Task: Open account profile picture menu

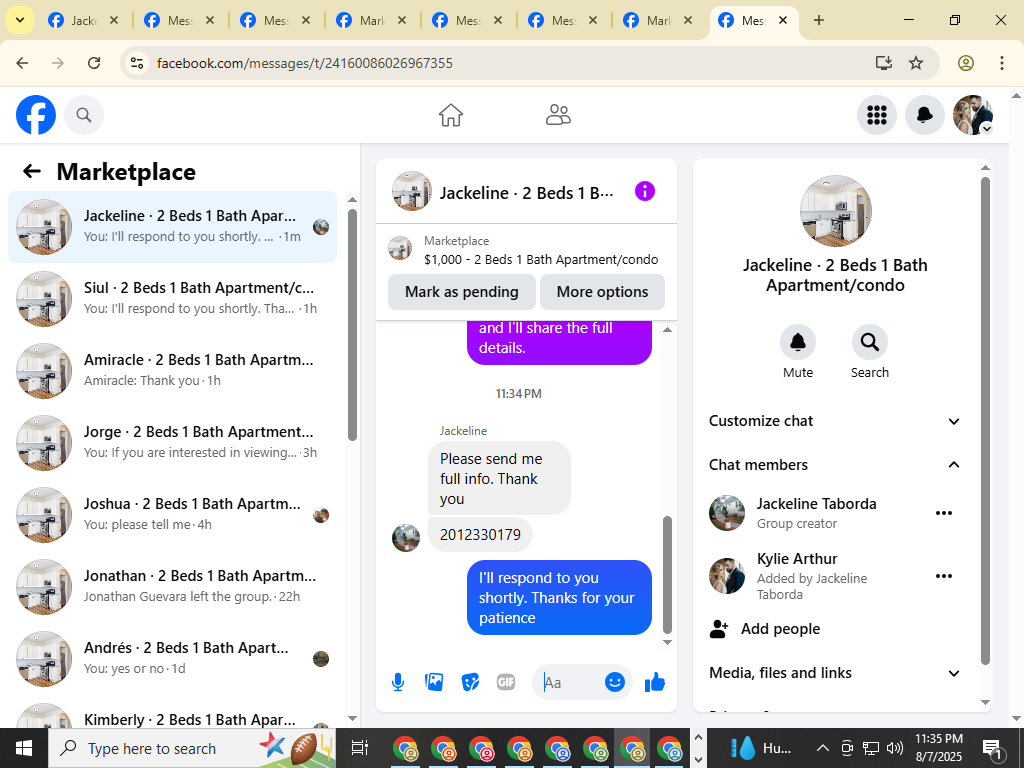Action: (973, 115)
